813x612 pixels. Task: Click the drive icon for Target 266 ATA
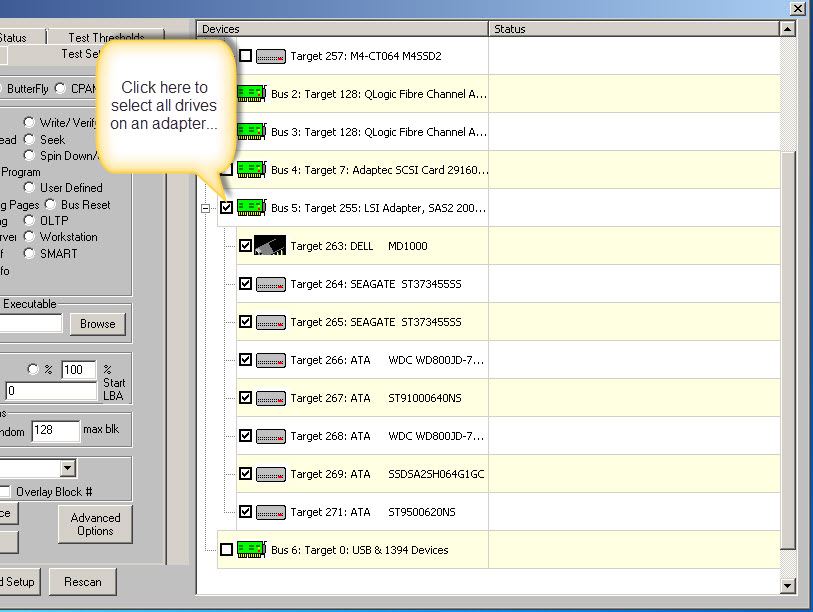click(271, 360)
